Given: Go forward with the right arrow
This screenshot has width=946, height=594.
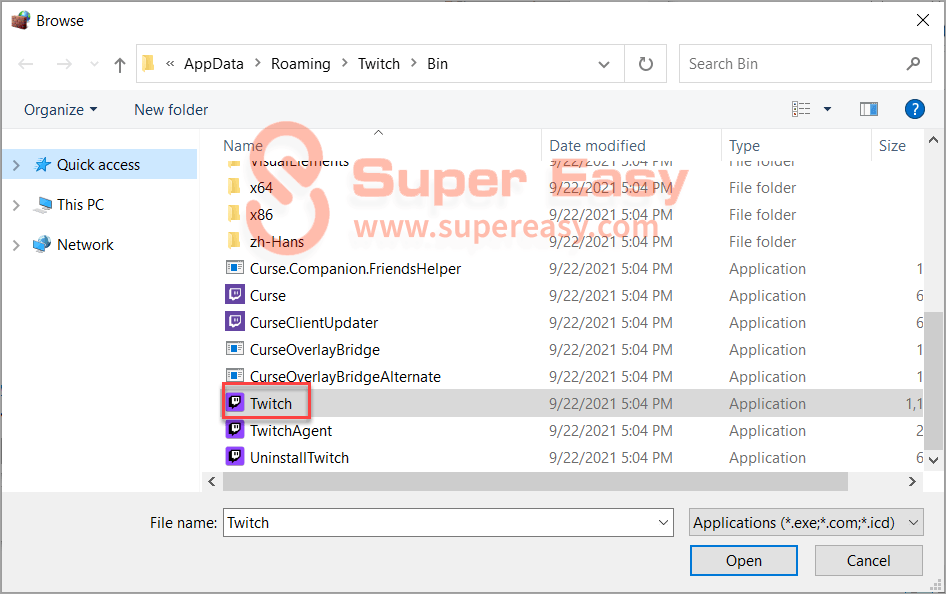Looking at the screenshot, I should point(64,64).
